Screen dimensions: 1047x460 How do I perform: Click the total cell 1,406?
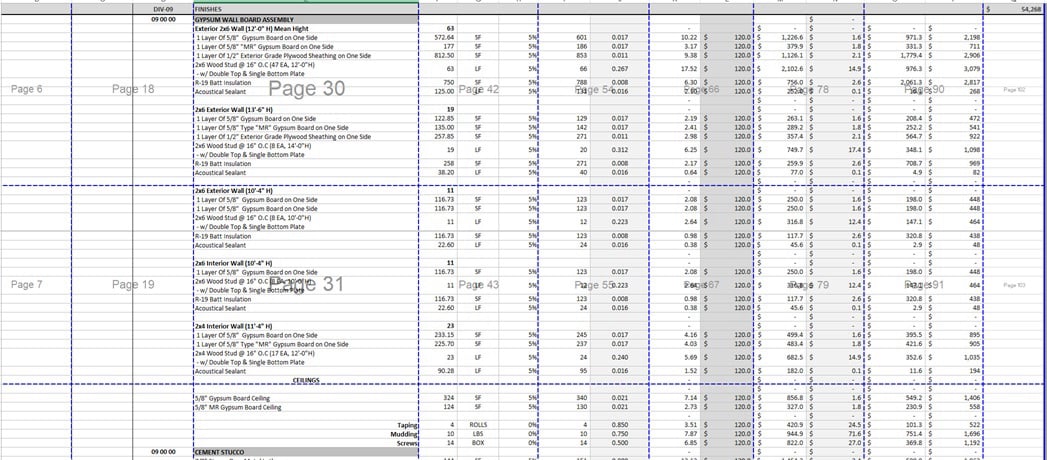click(x=954, y=398)
